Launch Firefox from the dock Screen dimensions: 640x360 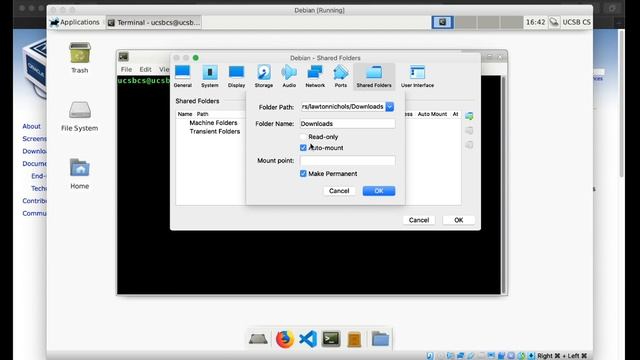[284, 339]
